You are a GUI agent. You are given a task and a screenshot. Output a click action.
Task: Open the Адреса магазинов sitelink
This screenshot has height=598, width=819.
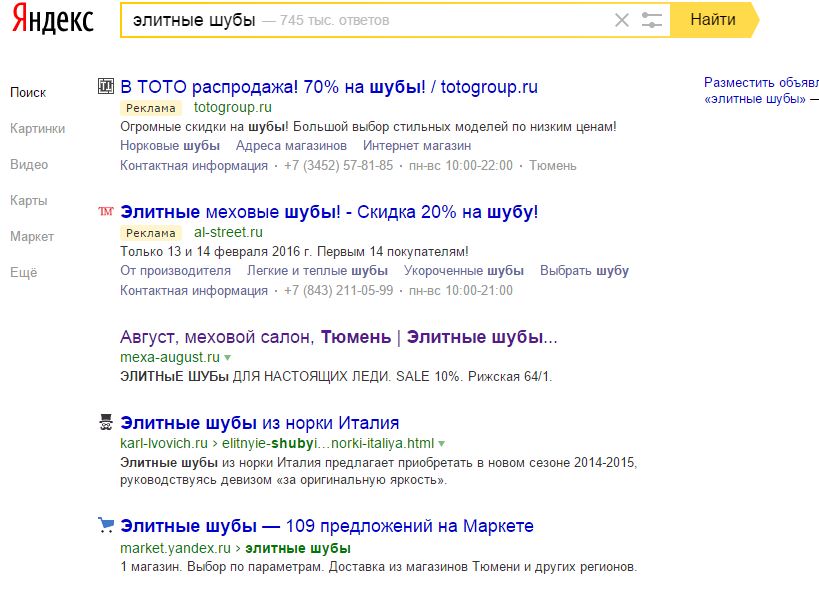(291, 146)
